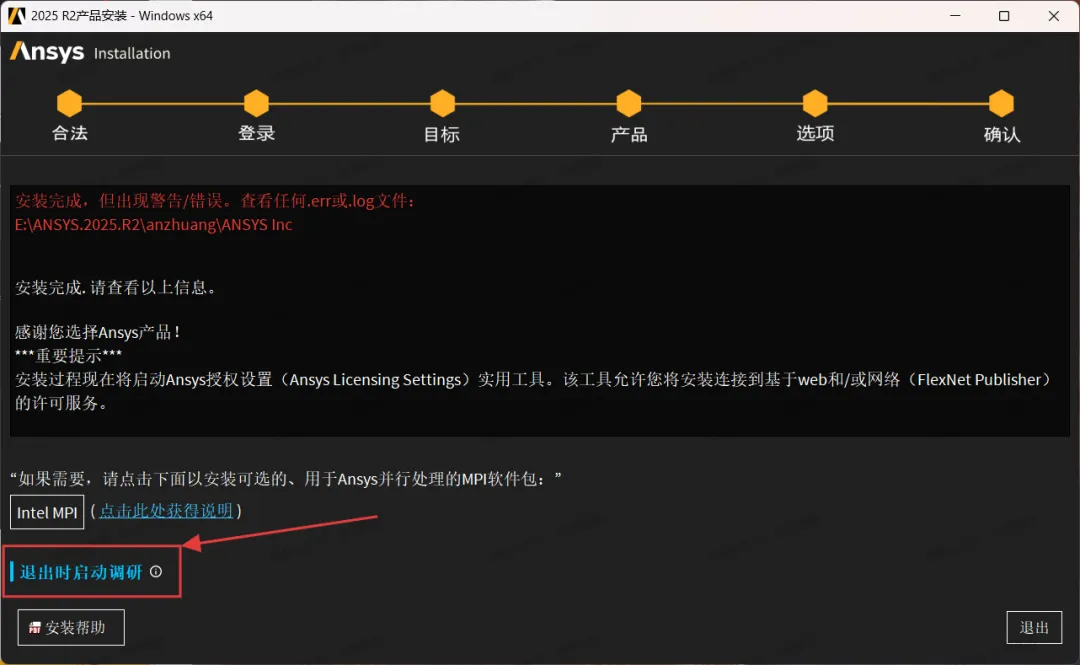This screenshot has height=665, width=1080.
Task: Click the Installation header label
Action: click(132, 54)
